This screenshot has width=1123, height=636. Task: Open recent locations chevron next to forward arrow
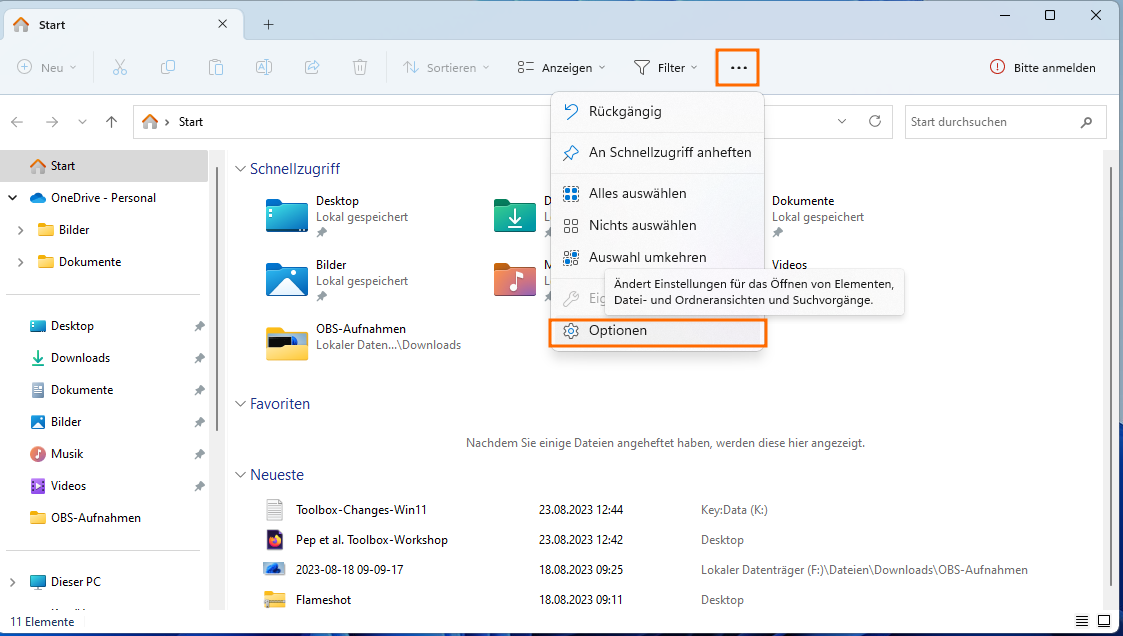click(82, 122)
